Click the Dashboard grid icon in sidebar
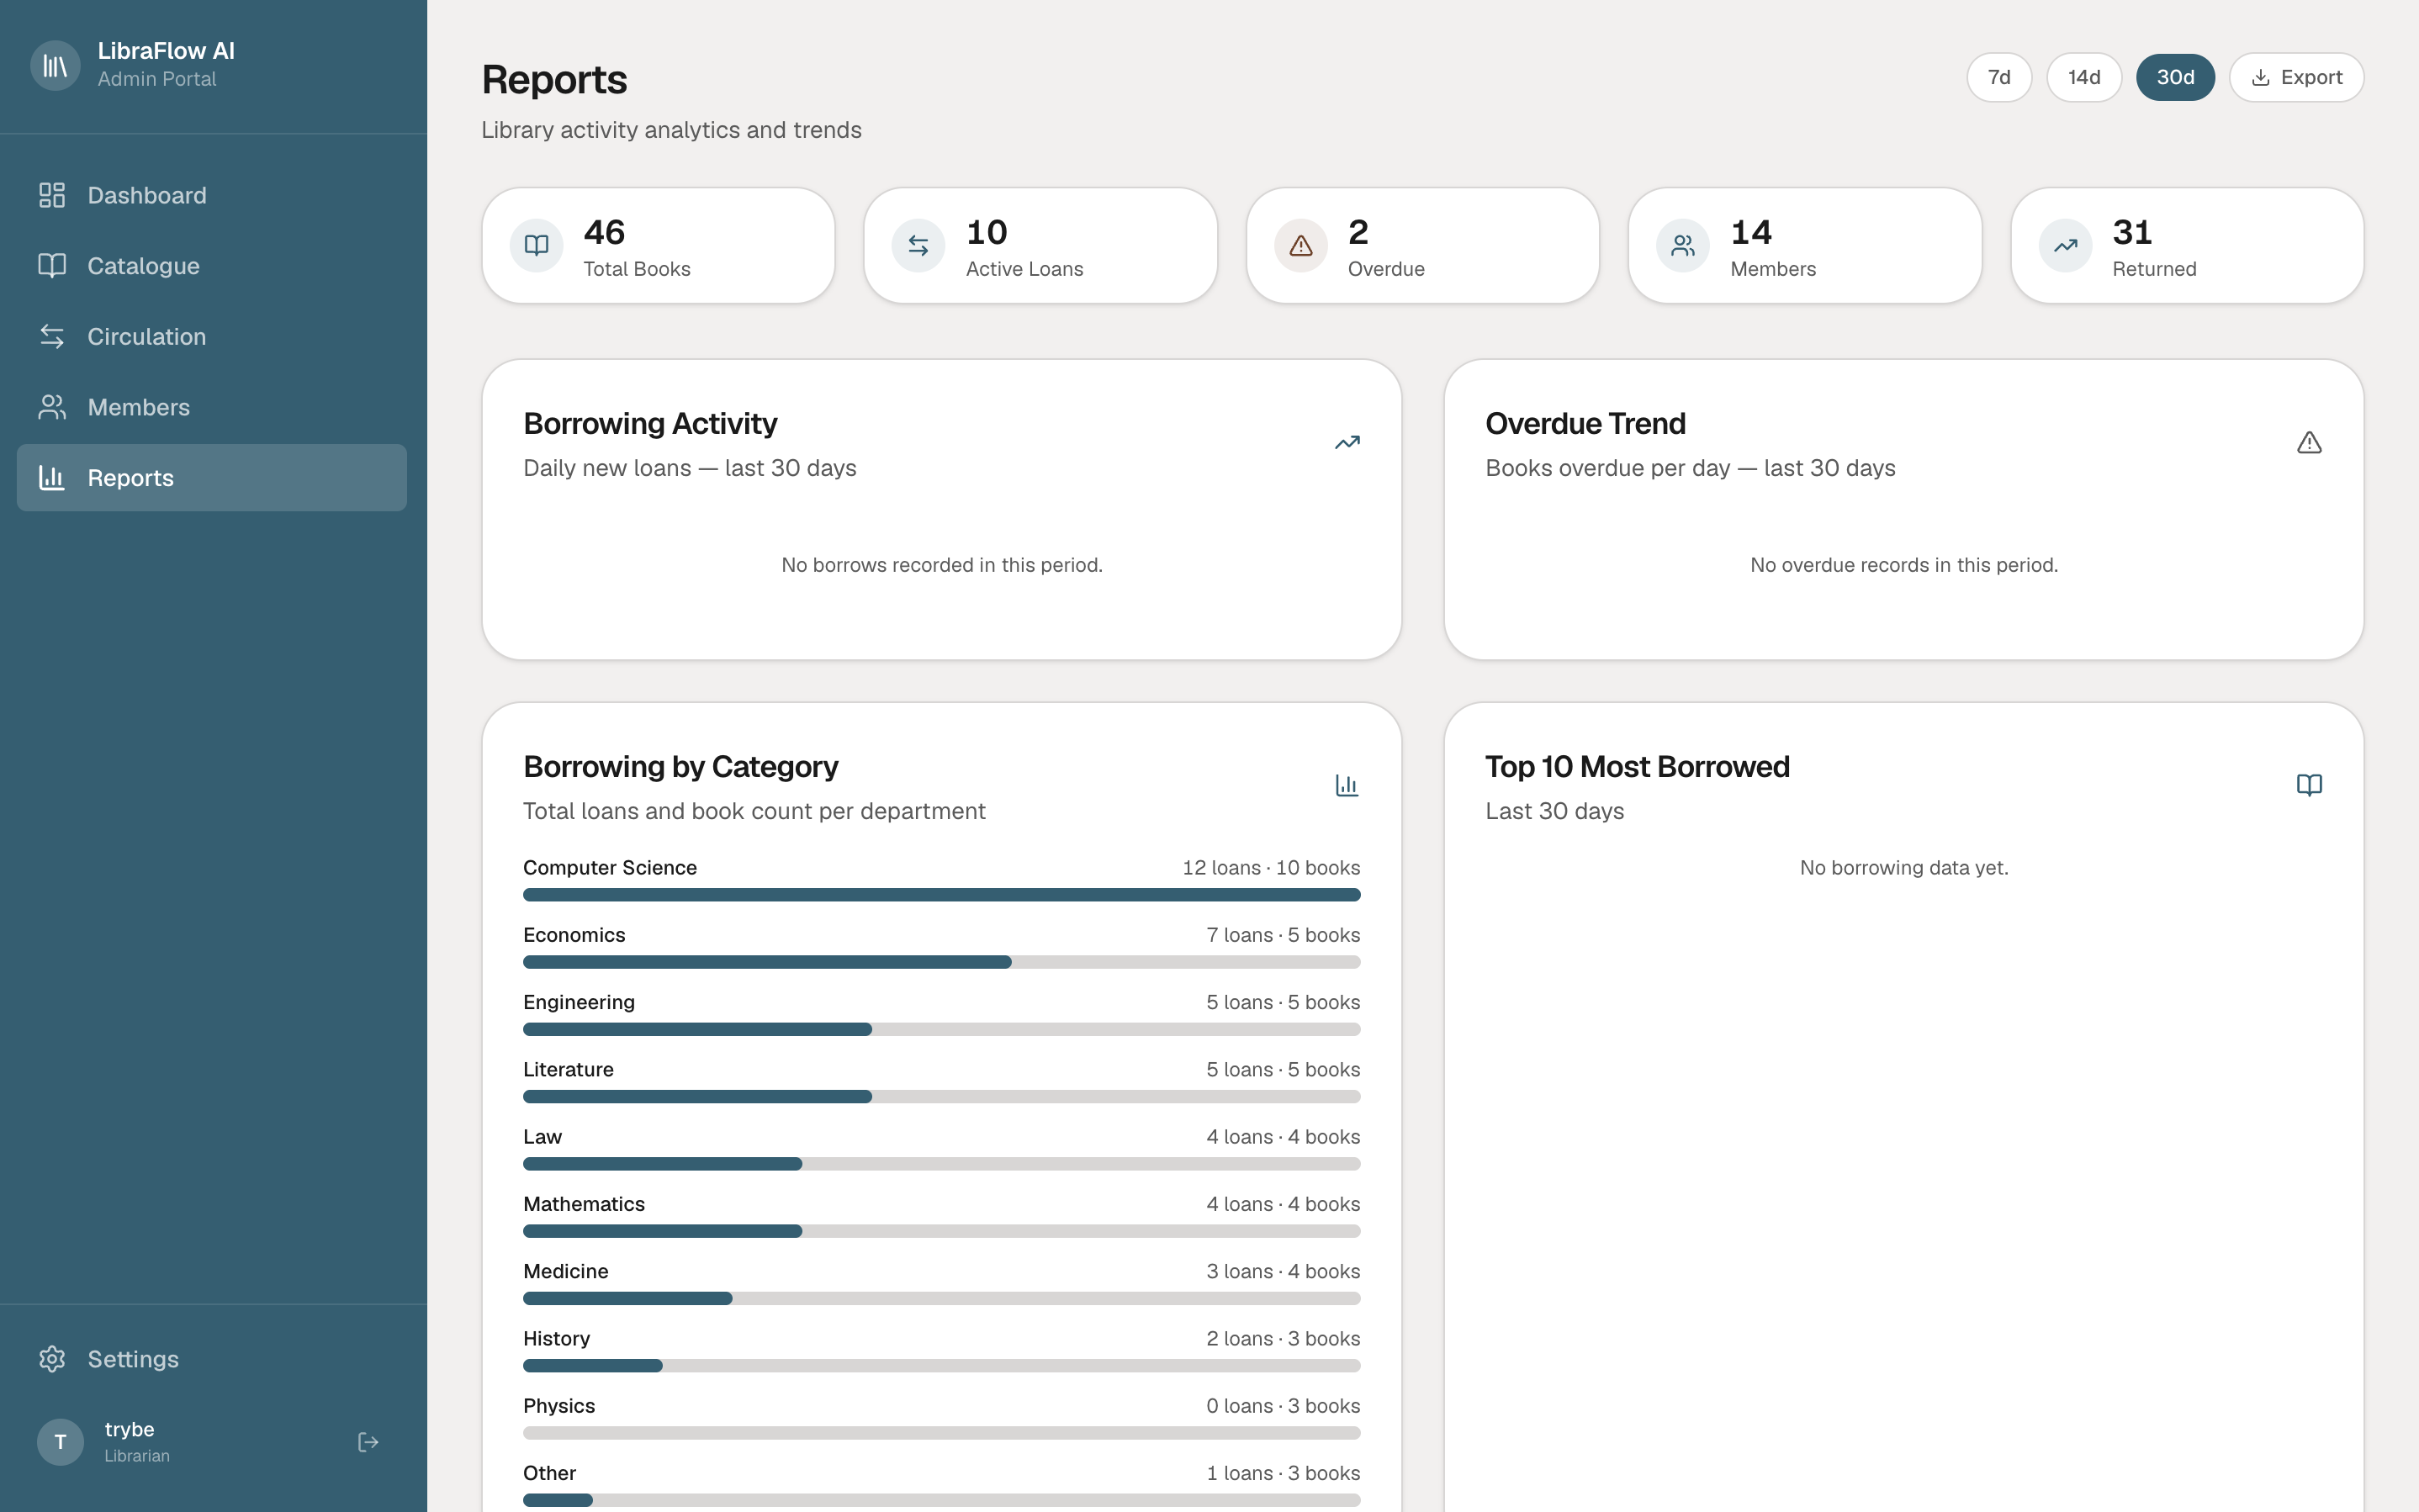Image resolution: width=2419 pixels, height=1512 pixels. coord(52,195)
